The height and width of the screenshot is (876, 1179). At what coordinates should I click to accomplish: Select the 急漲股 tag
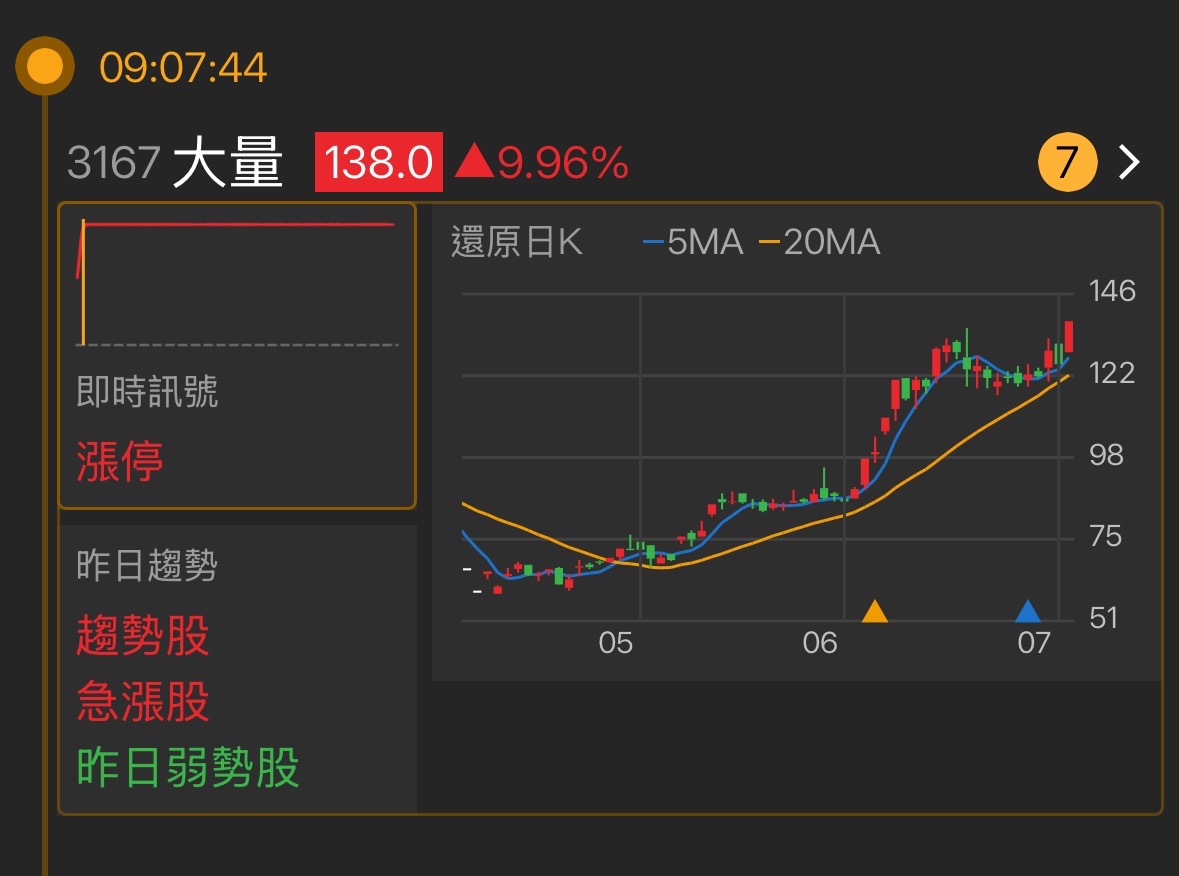click(x=143, y=702)
